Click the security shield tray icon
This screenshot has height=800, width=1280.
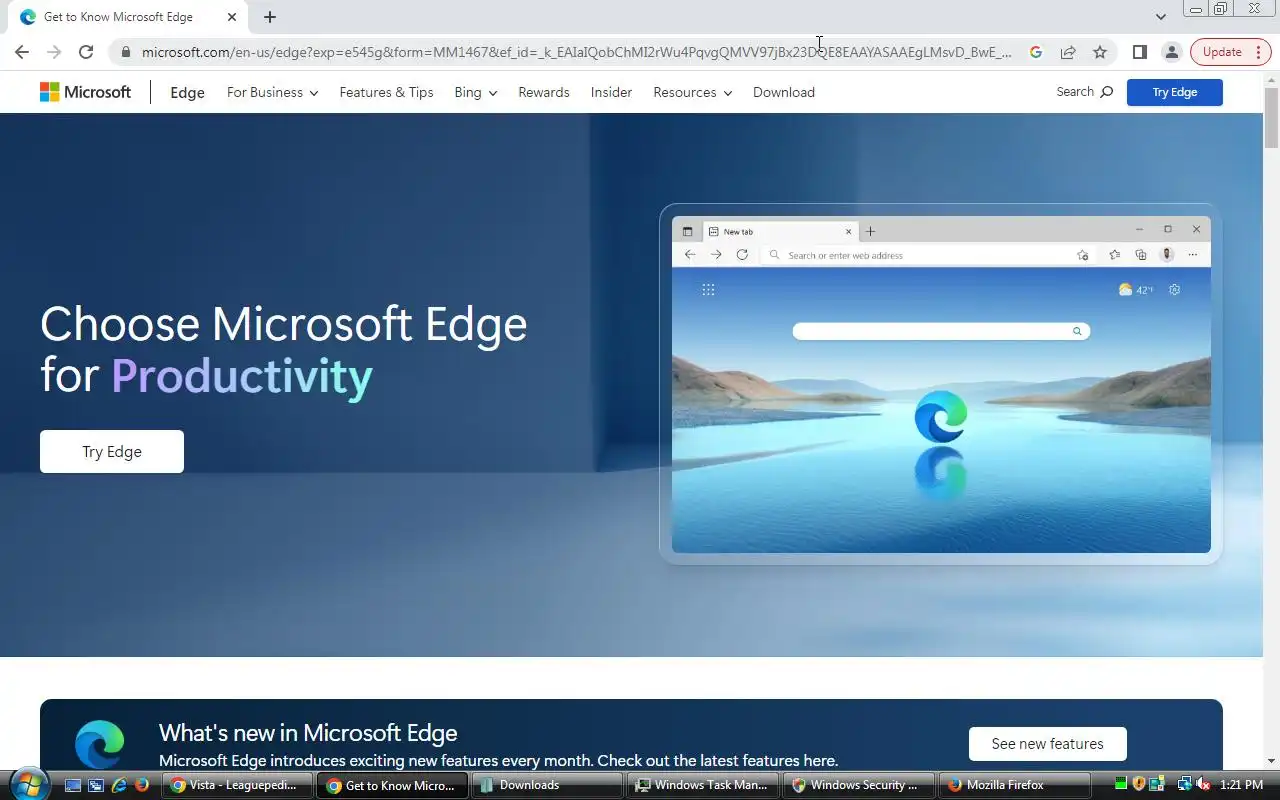(1139, 784)
